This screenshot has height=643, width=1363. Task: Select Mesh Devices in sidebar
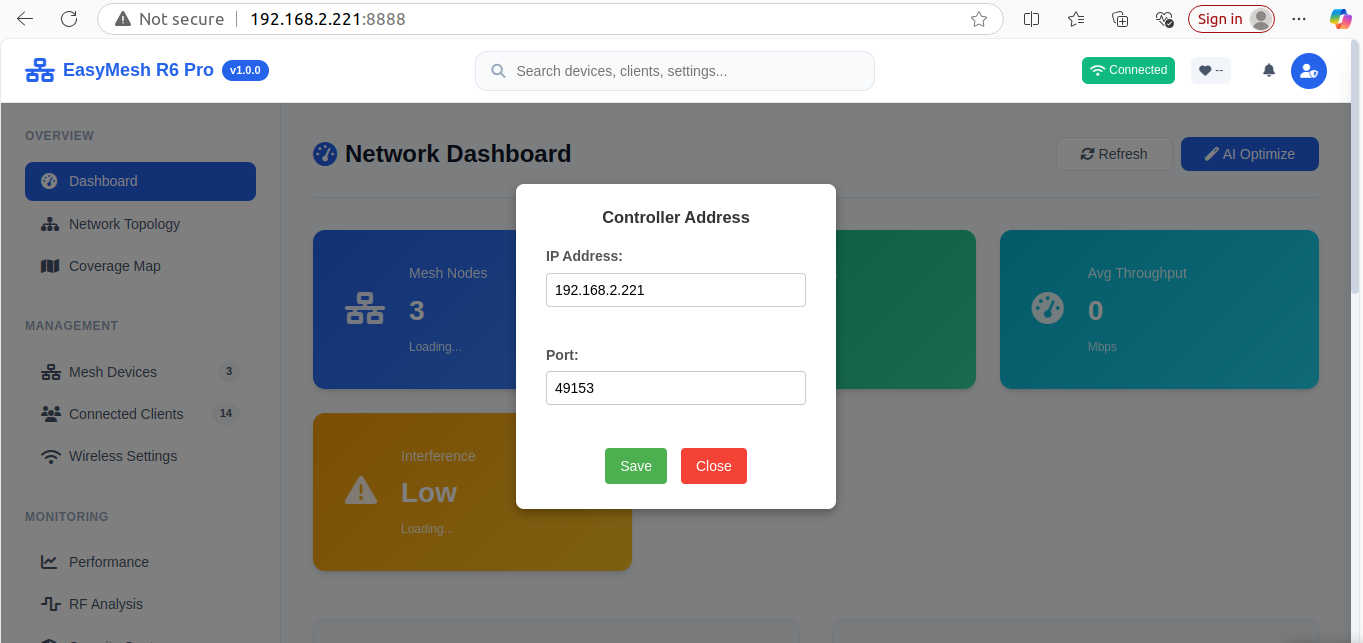click(112, 372)
